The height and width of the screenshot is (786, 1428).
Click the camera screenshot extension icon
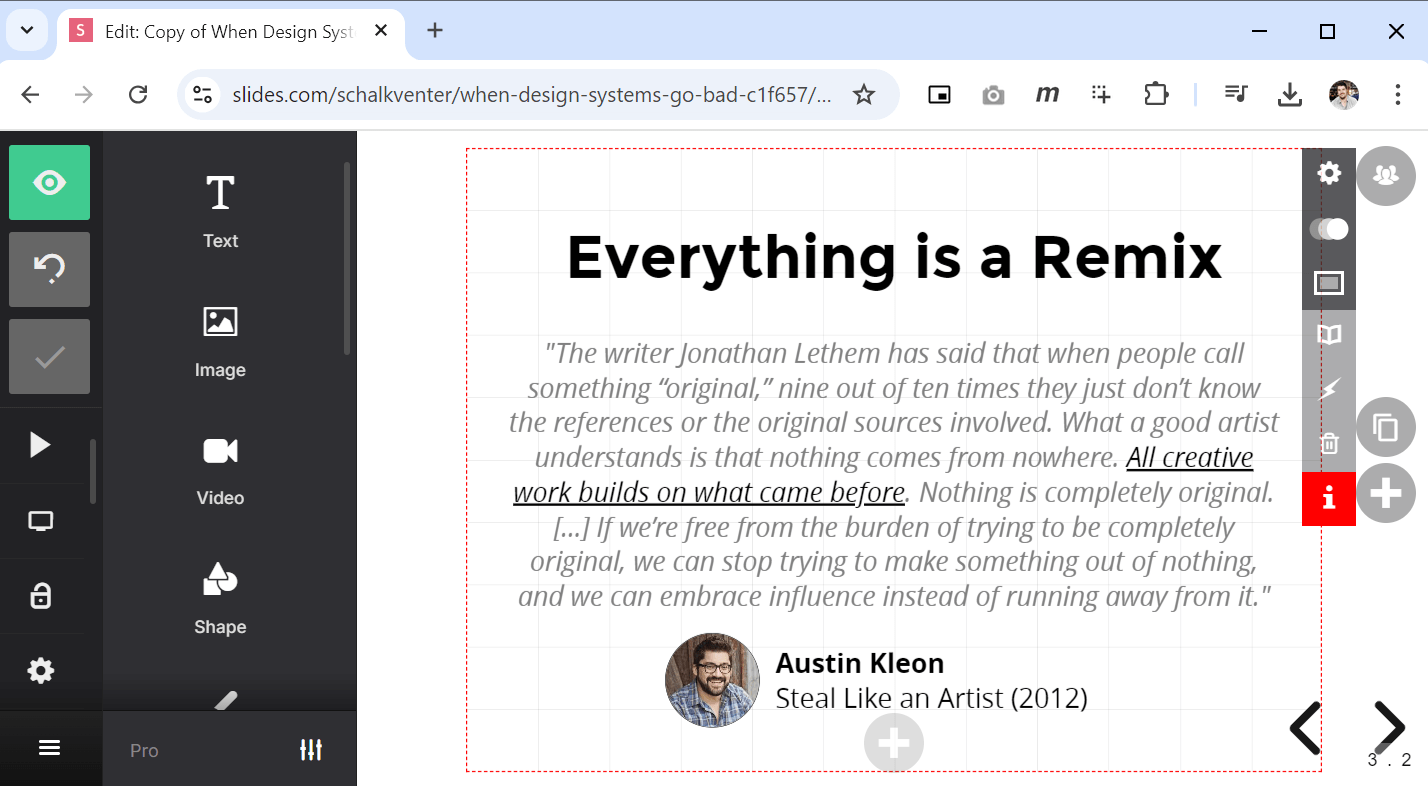click(993, 95)
